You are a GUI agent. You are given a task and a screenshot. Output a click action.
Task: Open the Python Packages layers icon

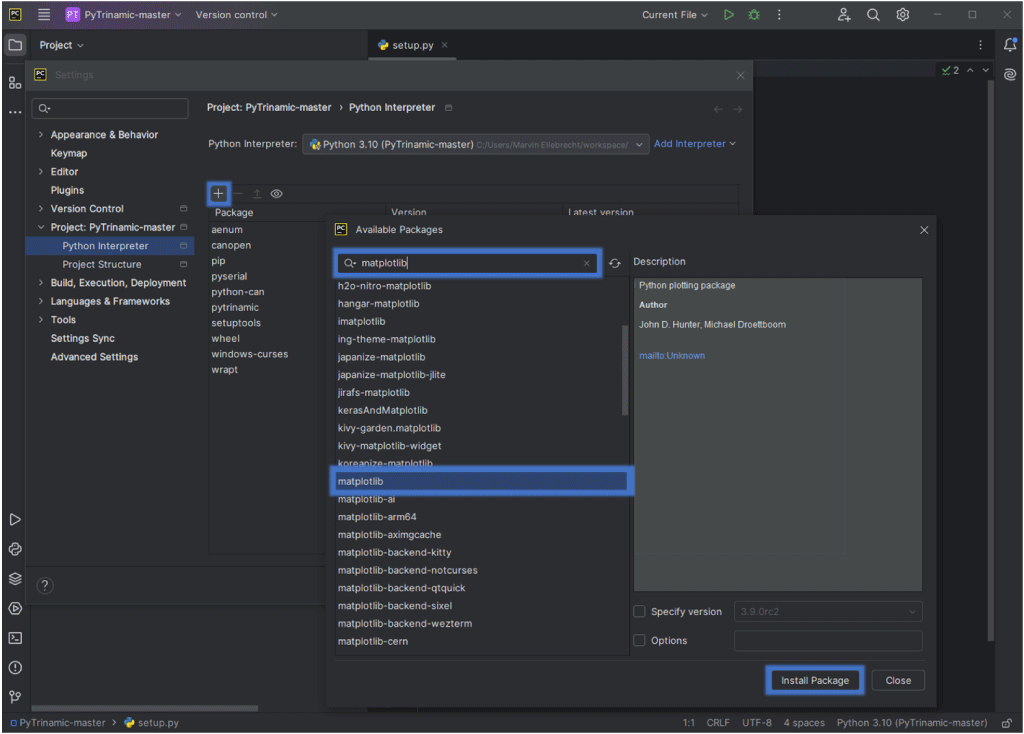[15, 579]
